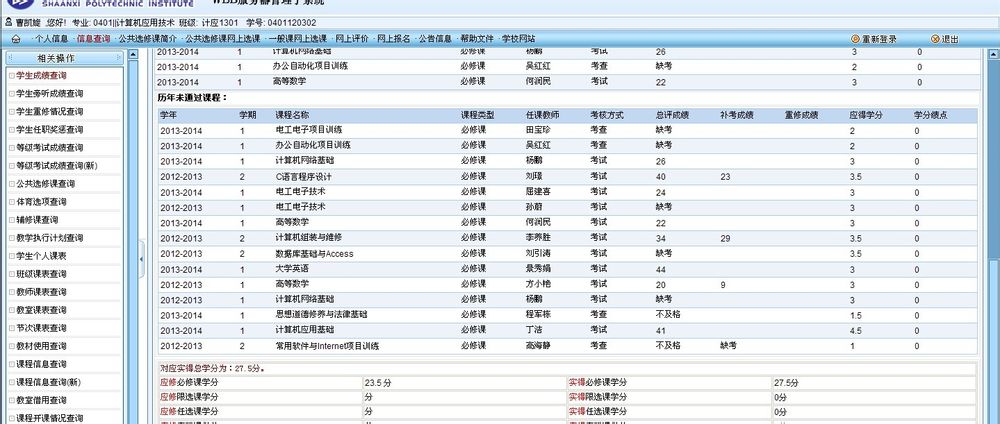Select 教师课表查询 in sidebar
The width and height of the screenshot is (1000, 424).
click(41, 292)
